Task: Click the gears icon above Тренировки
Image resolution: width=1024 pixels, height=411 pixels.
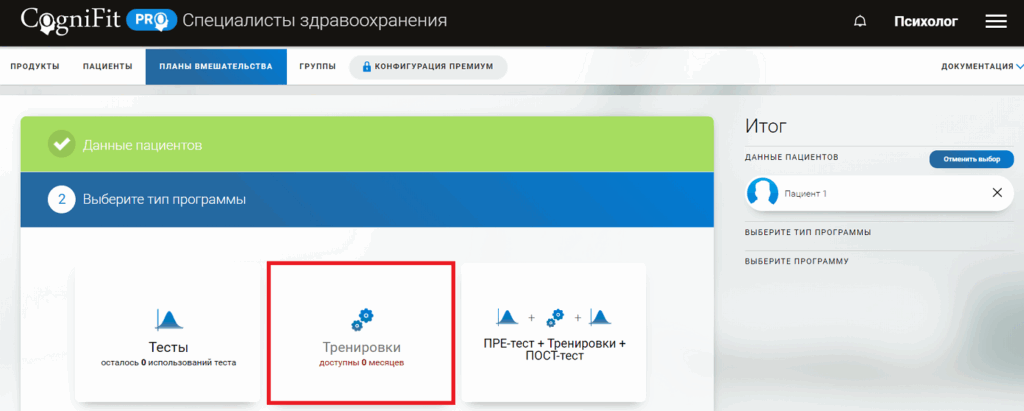Action: click(x=362, y=318)
